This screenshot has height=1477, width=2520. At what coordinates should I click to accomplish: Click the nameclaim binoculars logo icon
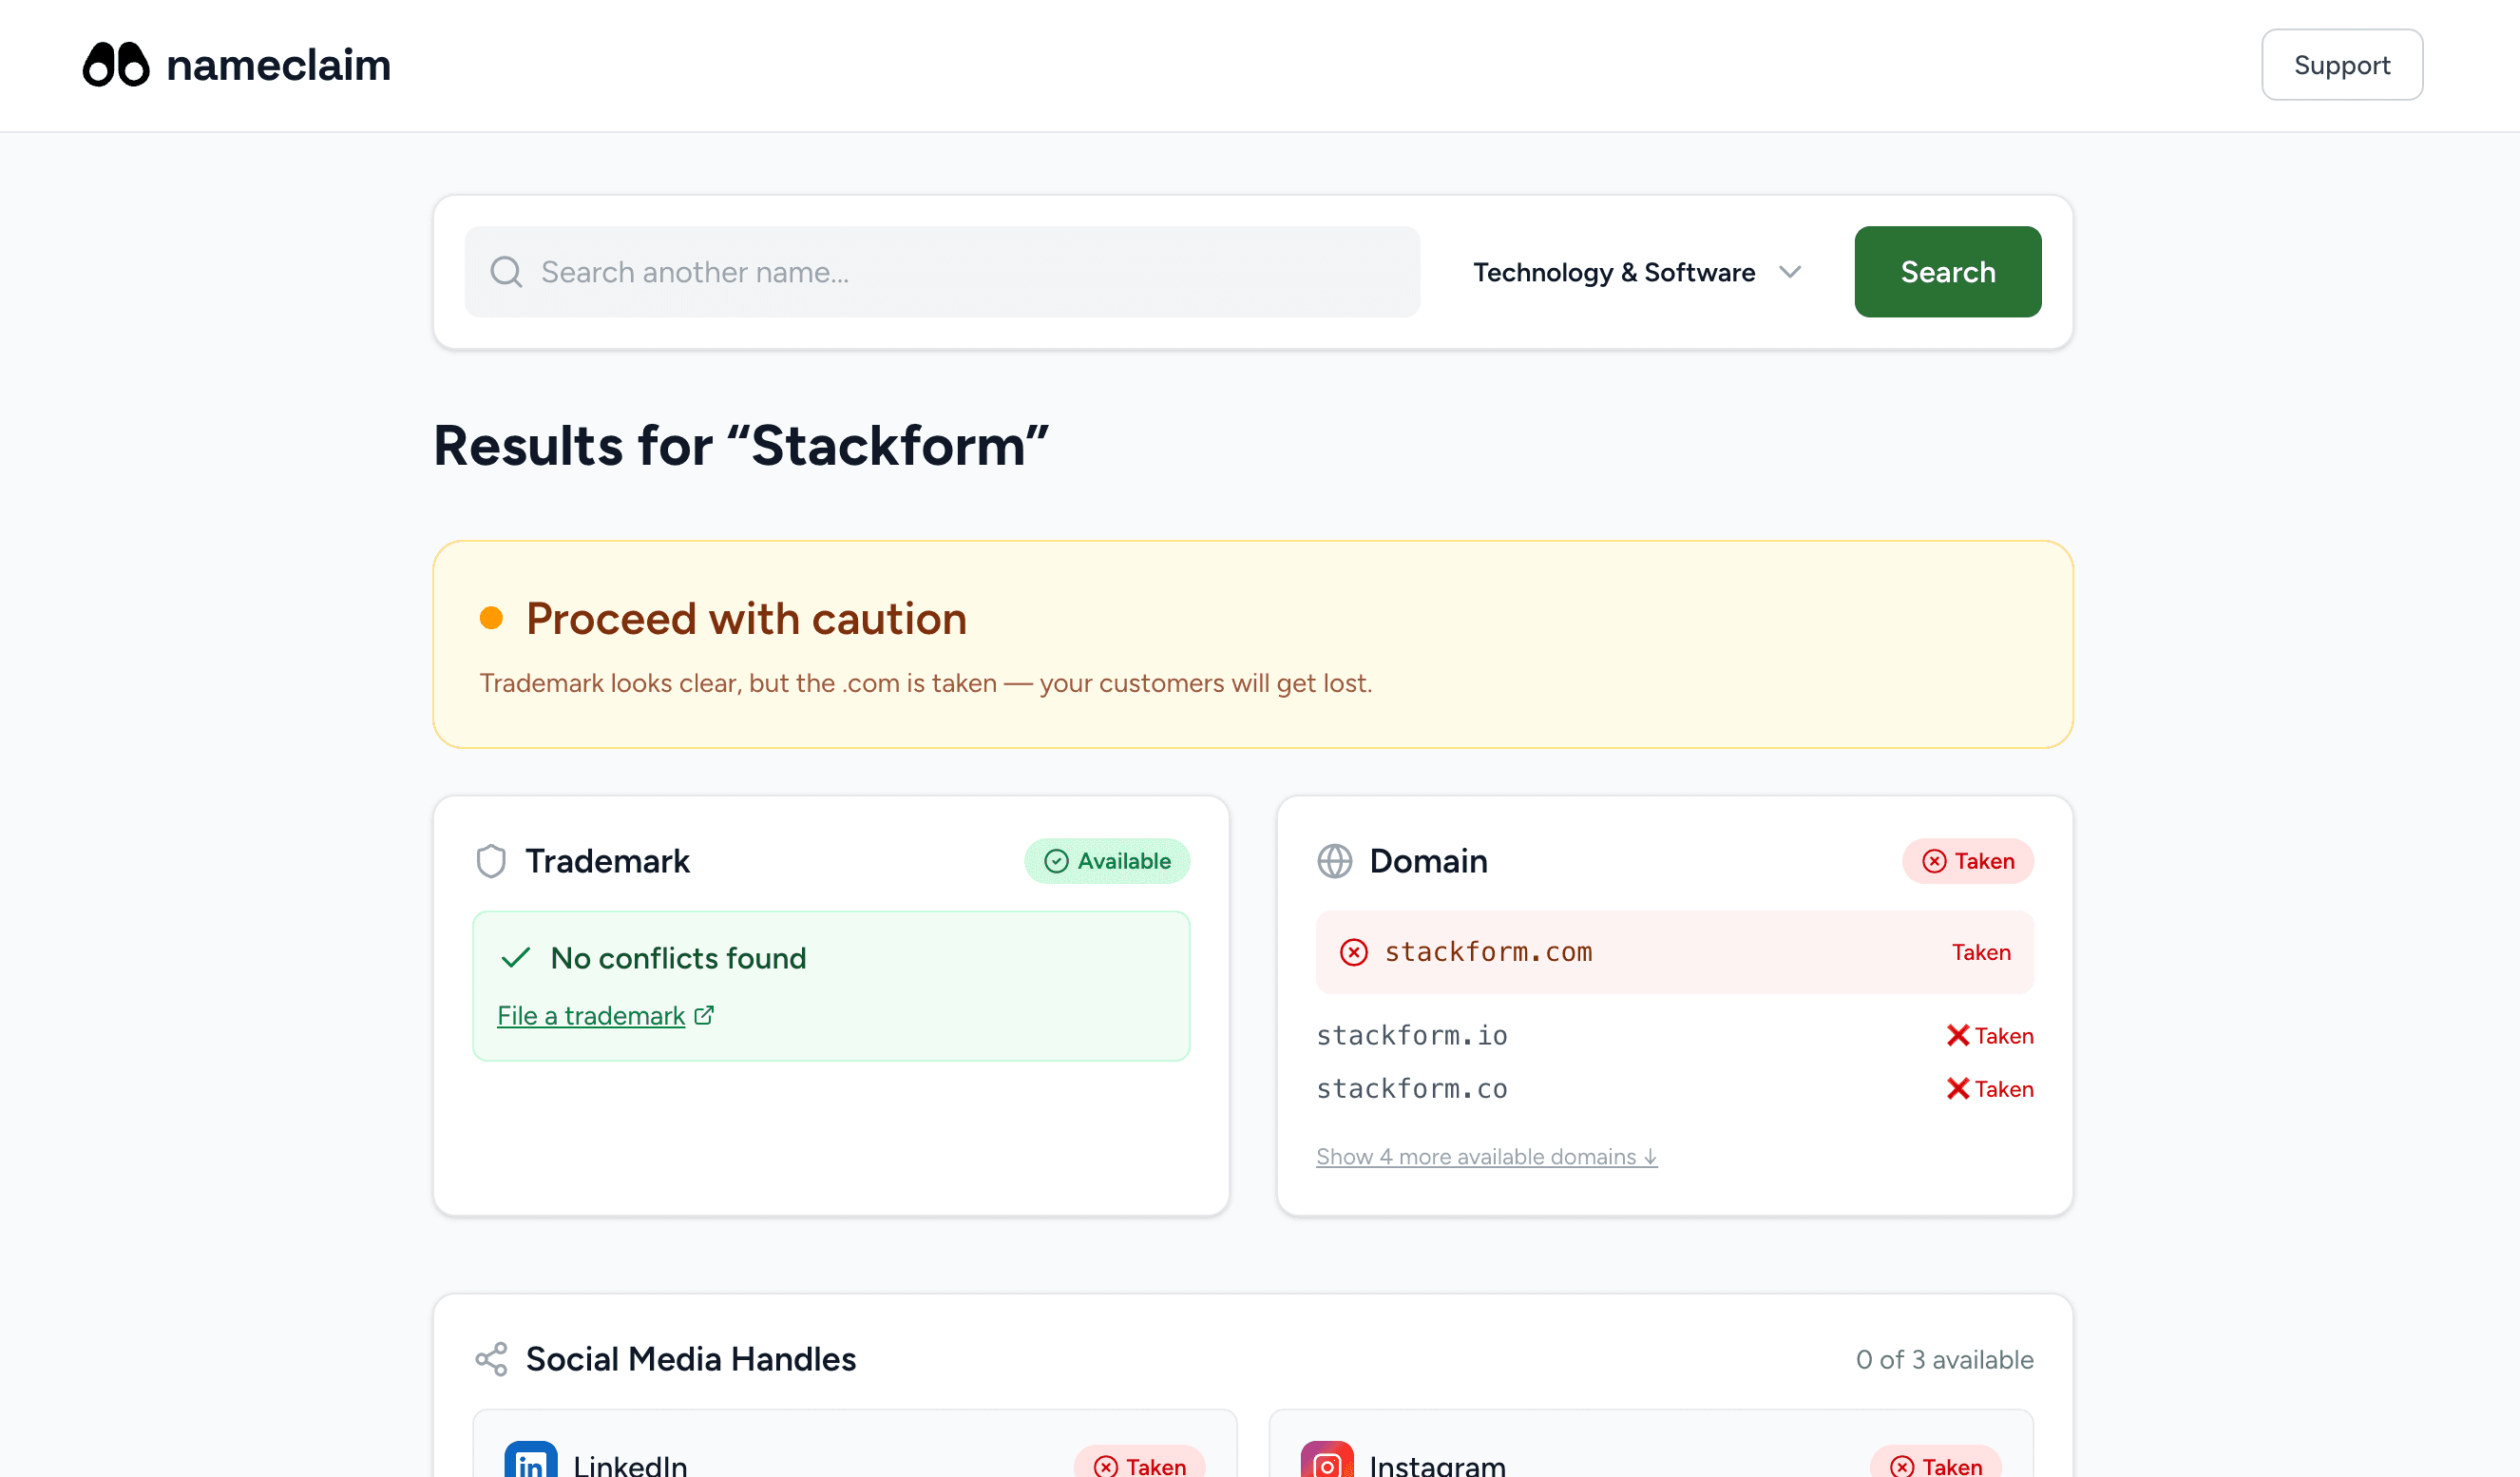pos(116,65)
